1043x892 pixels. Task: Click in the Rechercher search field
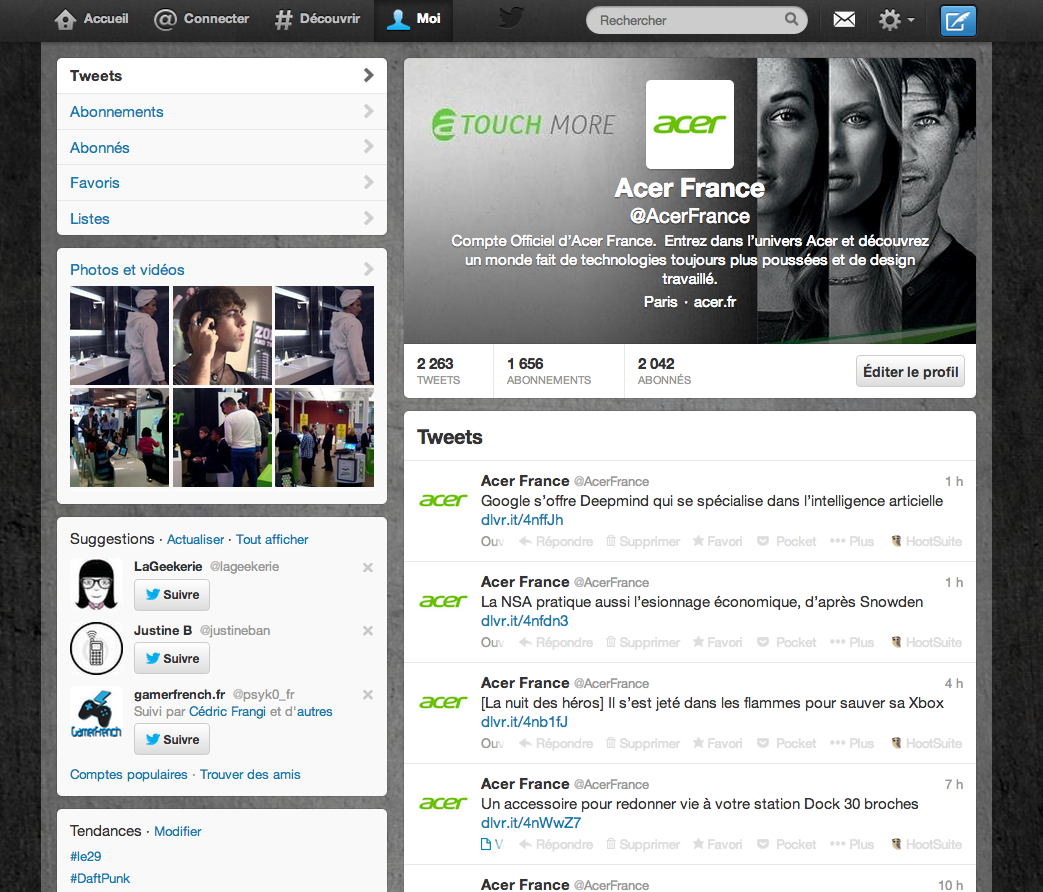coord(696,20)
